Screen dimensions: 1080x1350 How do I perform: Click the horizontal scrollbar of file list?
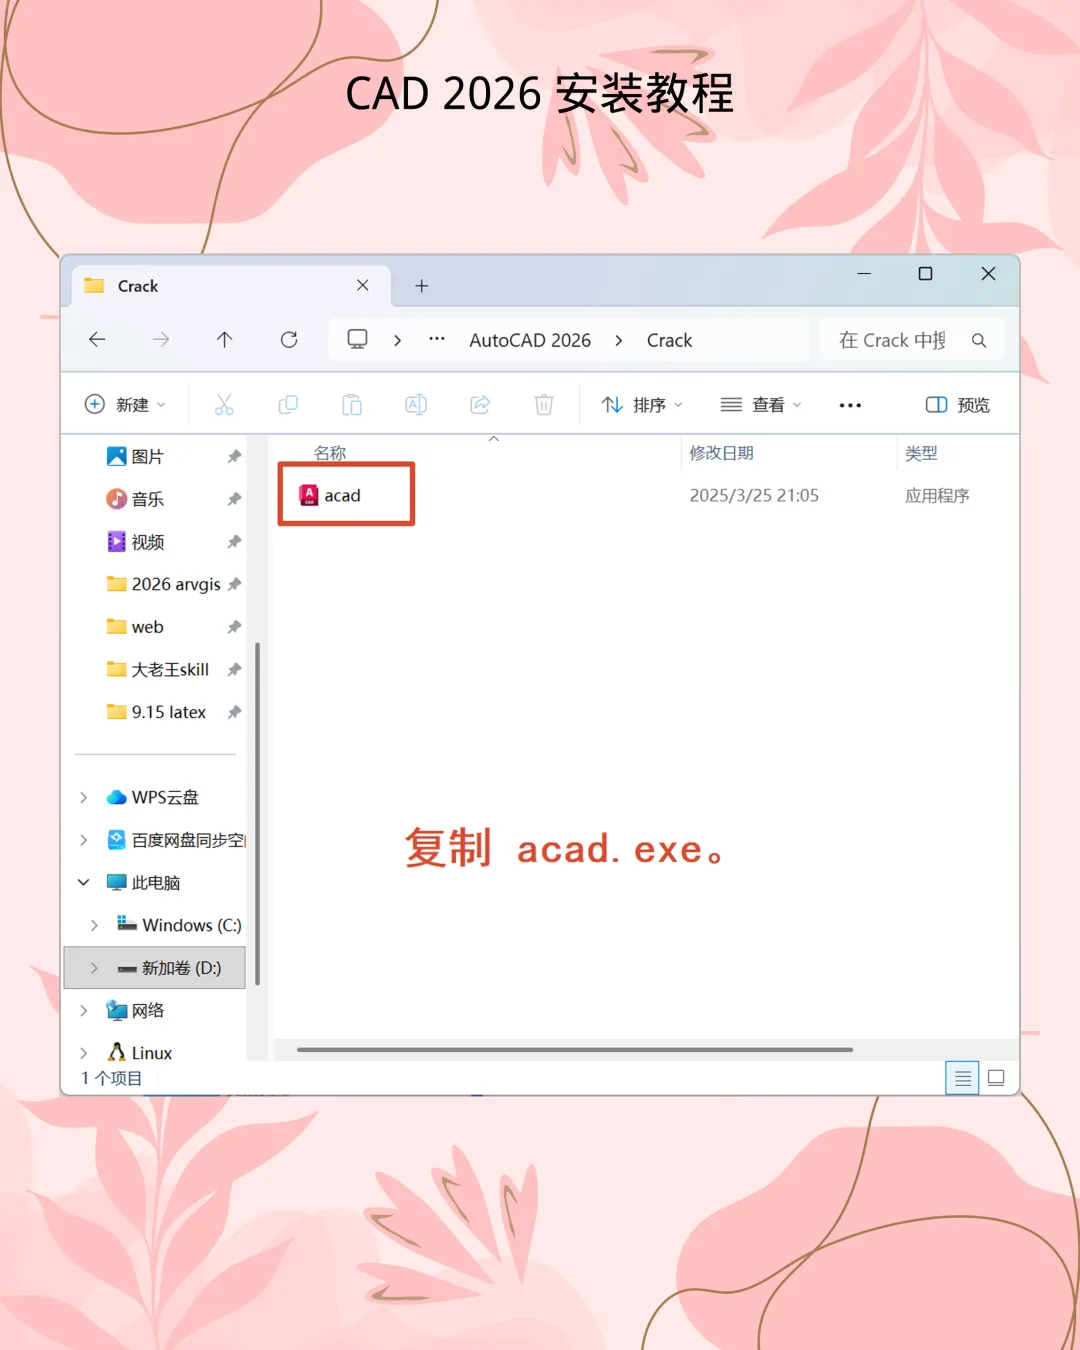tap(575, 1050)
